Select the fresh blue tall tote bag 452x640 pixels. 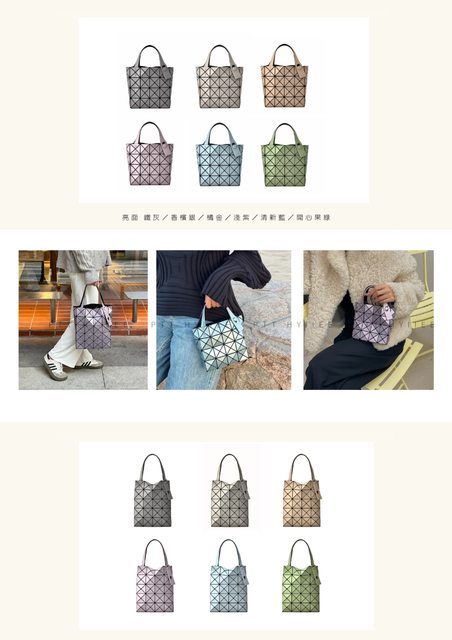coord(229,576)
